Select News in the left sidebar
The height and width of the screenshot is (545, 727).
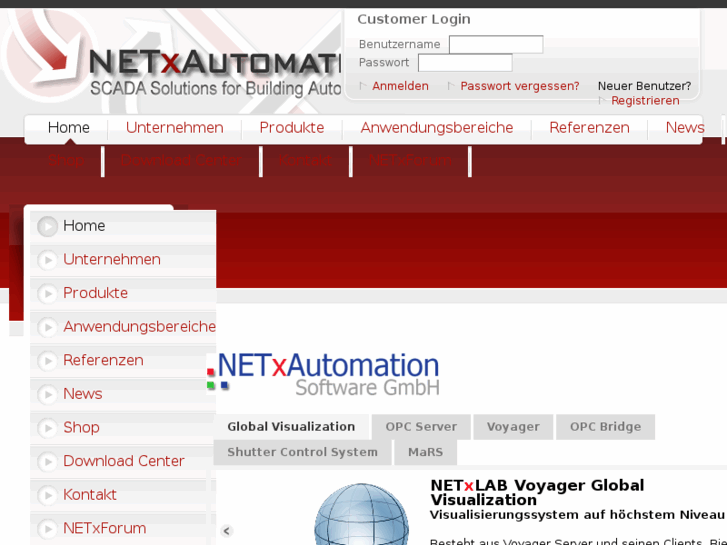[x=83, y=394]
